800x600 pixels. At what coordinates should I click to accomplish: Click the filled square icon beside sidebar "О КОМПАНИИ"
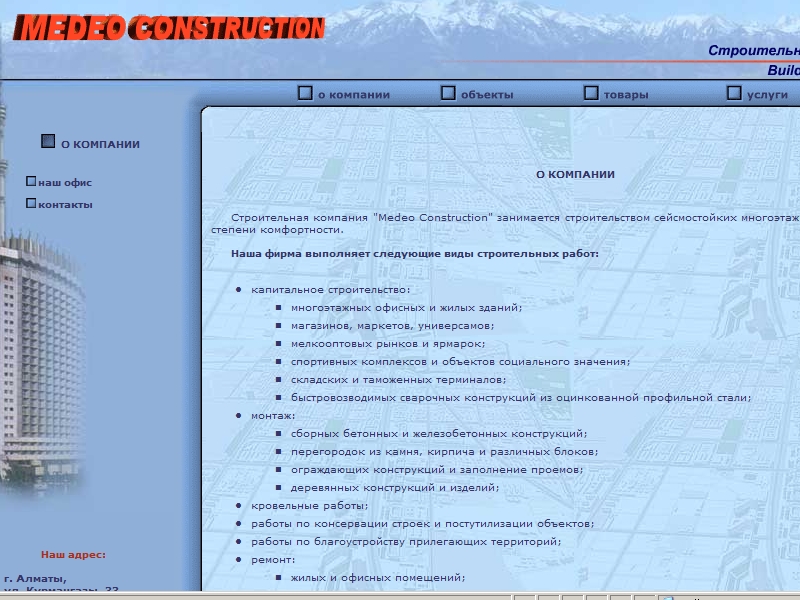48,141
